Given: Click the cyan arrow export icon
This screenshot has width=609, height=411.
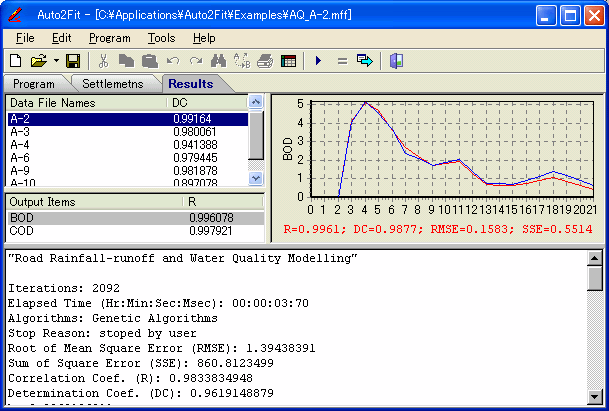Looking at the screenshot, I should [x=365, y=61].
